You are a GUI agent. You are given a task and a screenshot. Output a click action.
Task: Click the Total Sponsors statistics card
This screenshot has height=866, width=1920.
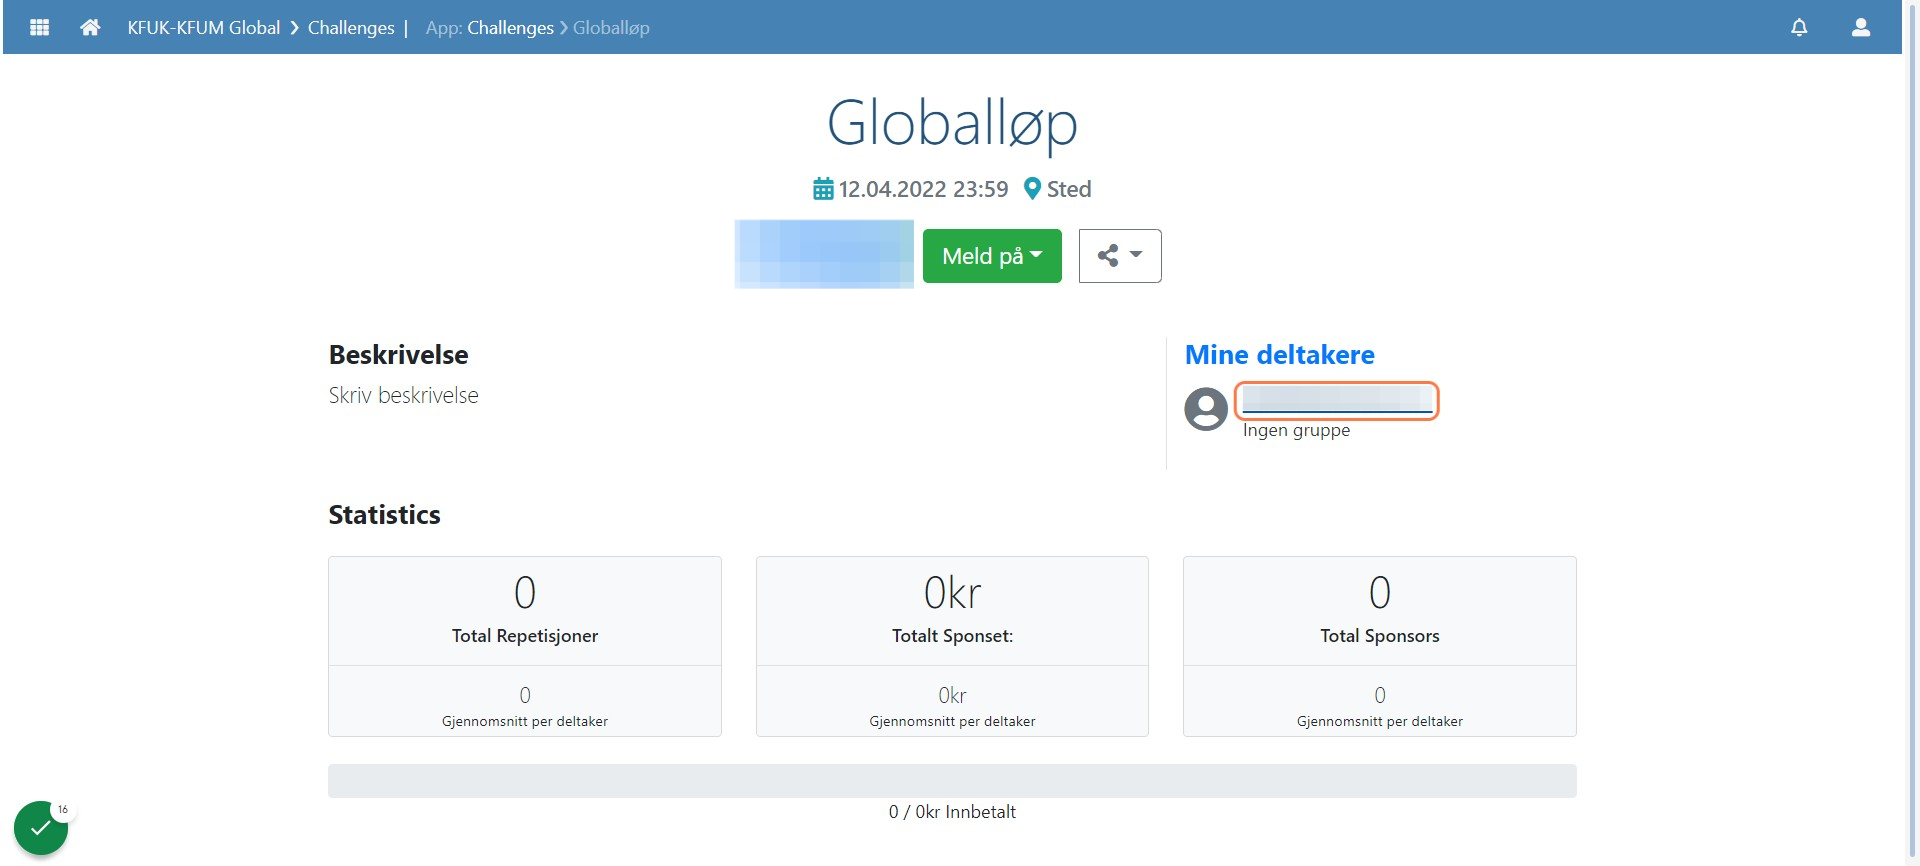point(1380,646)
